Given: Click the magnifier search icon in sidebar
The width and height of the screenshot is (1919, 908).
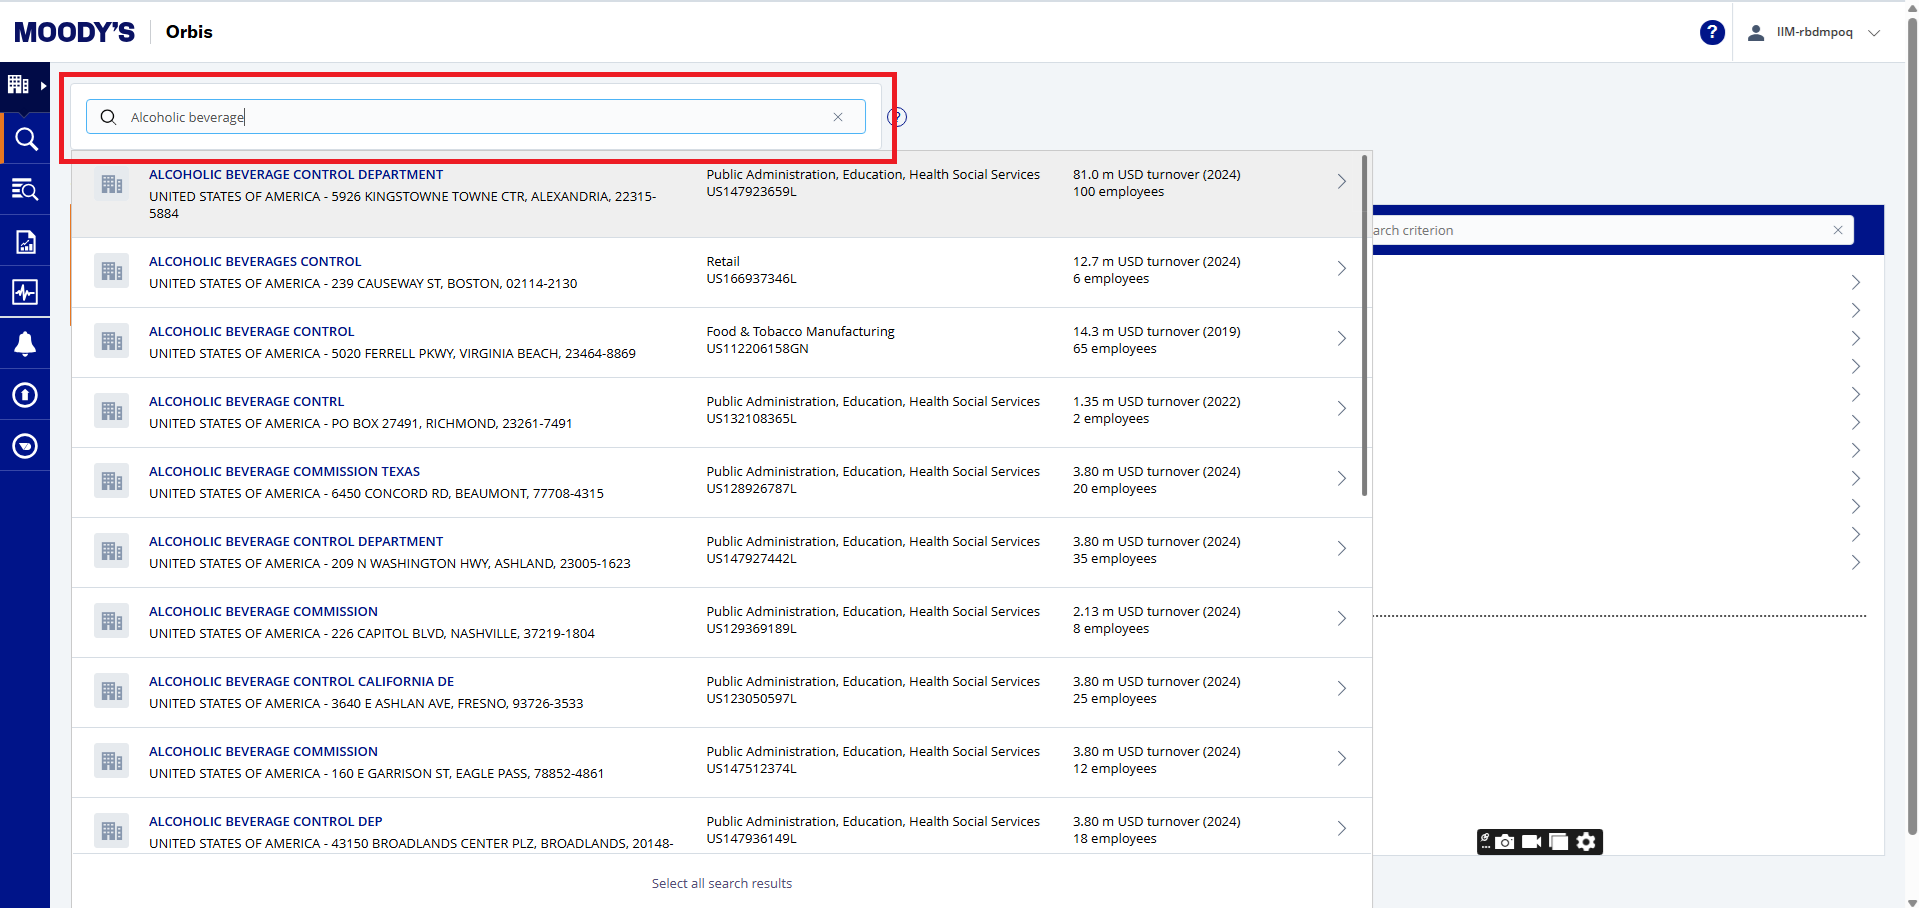Looking at the screenshot, I should [x=25, y=139].
